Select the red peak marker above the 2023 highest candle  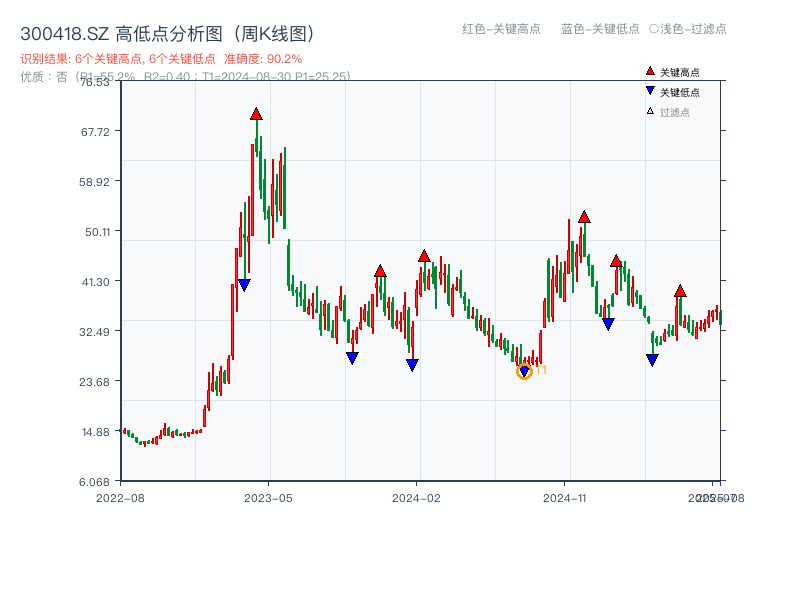point(257,115)
